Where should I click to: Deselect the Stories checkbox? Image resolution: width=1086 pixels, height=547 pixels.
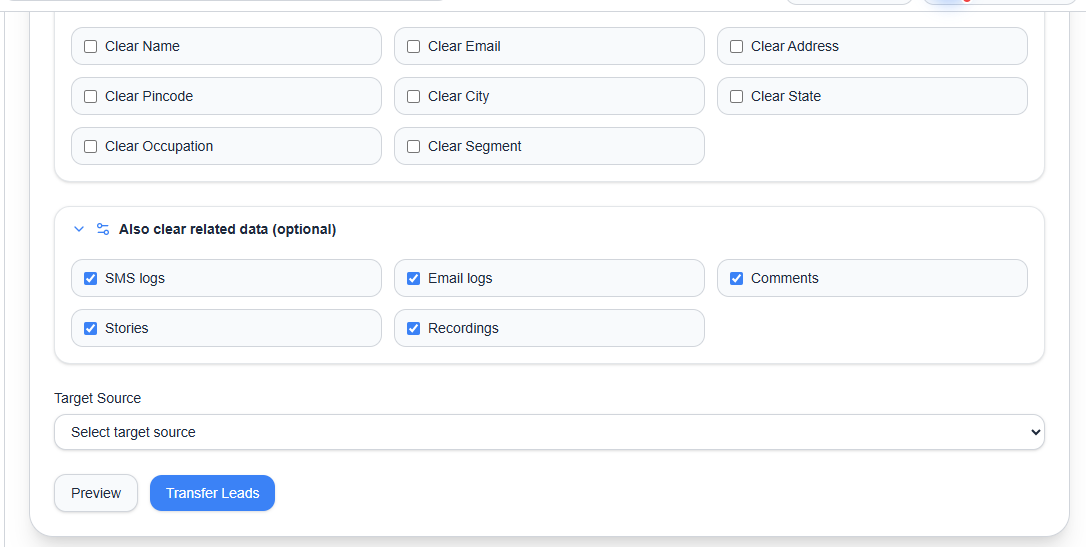(x=91, y=328)
